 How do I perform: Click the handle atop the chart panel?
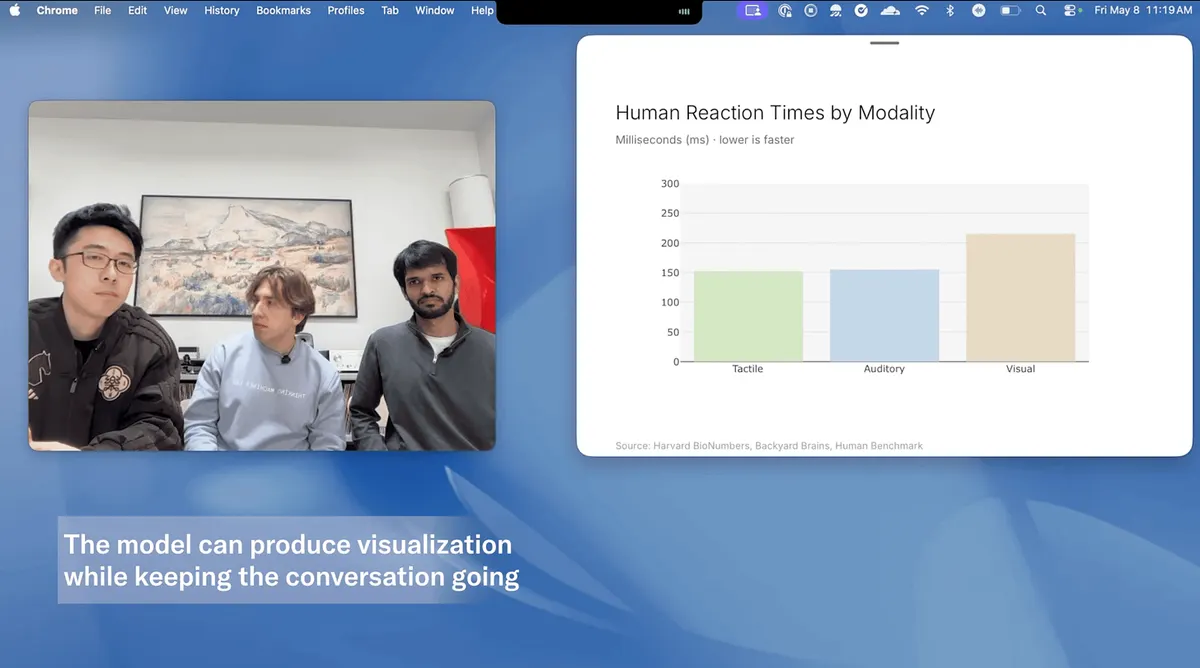pyautogui.click(x=885, y=43)
